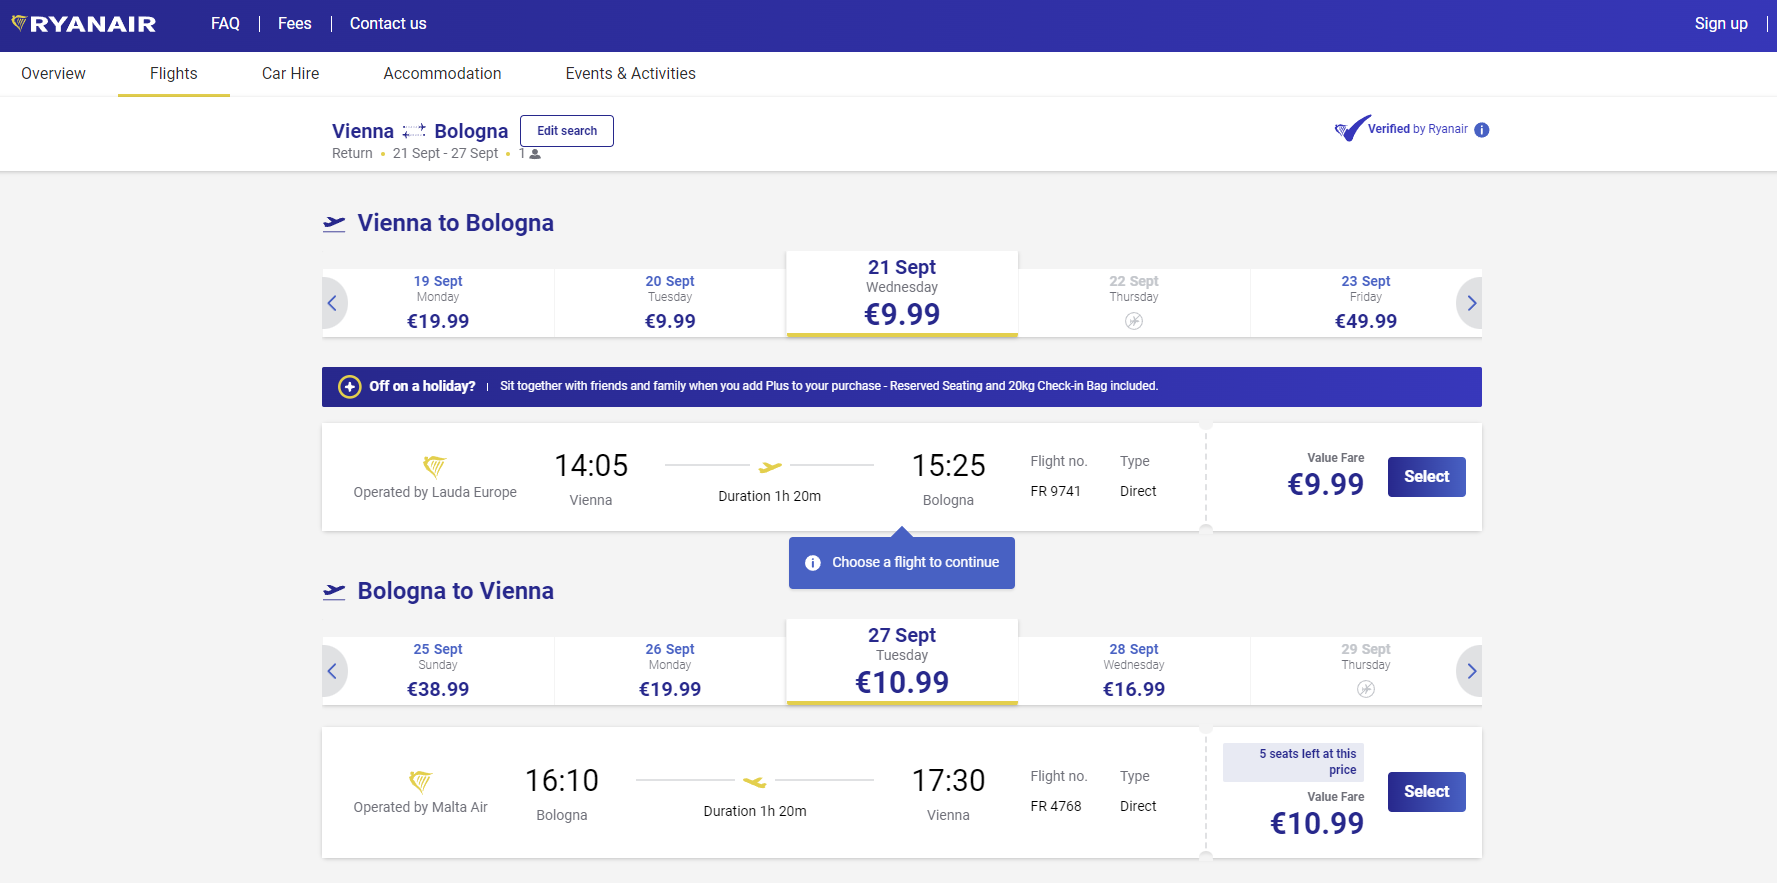
Task: Switch to the Accommodation tab
Action: point(442,74)
